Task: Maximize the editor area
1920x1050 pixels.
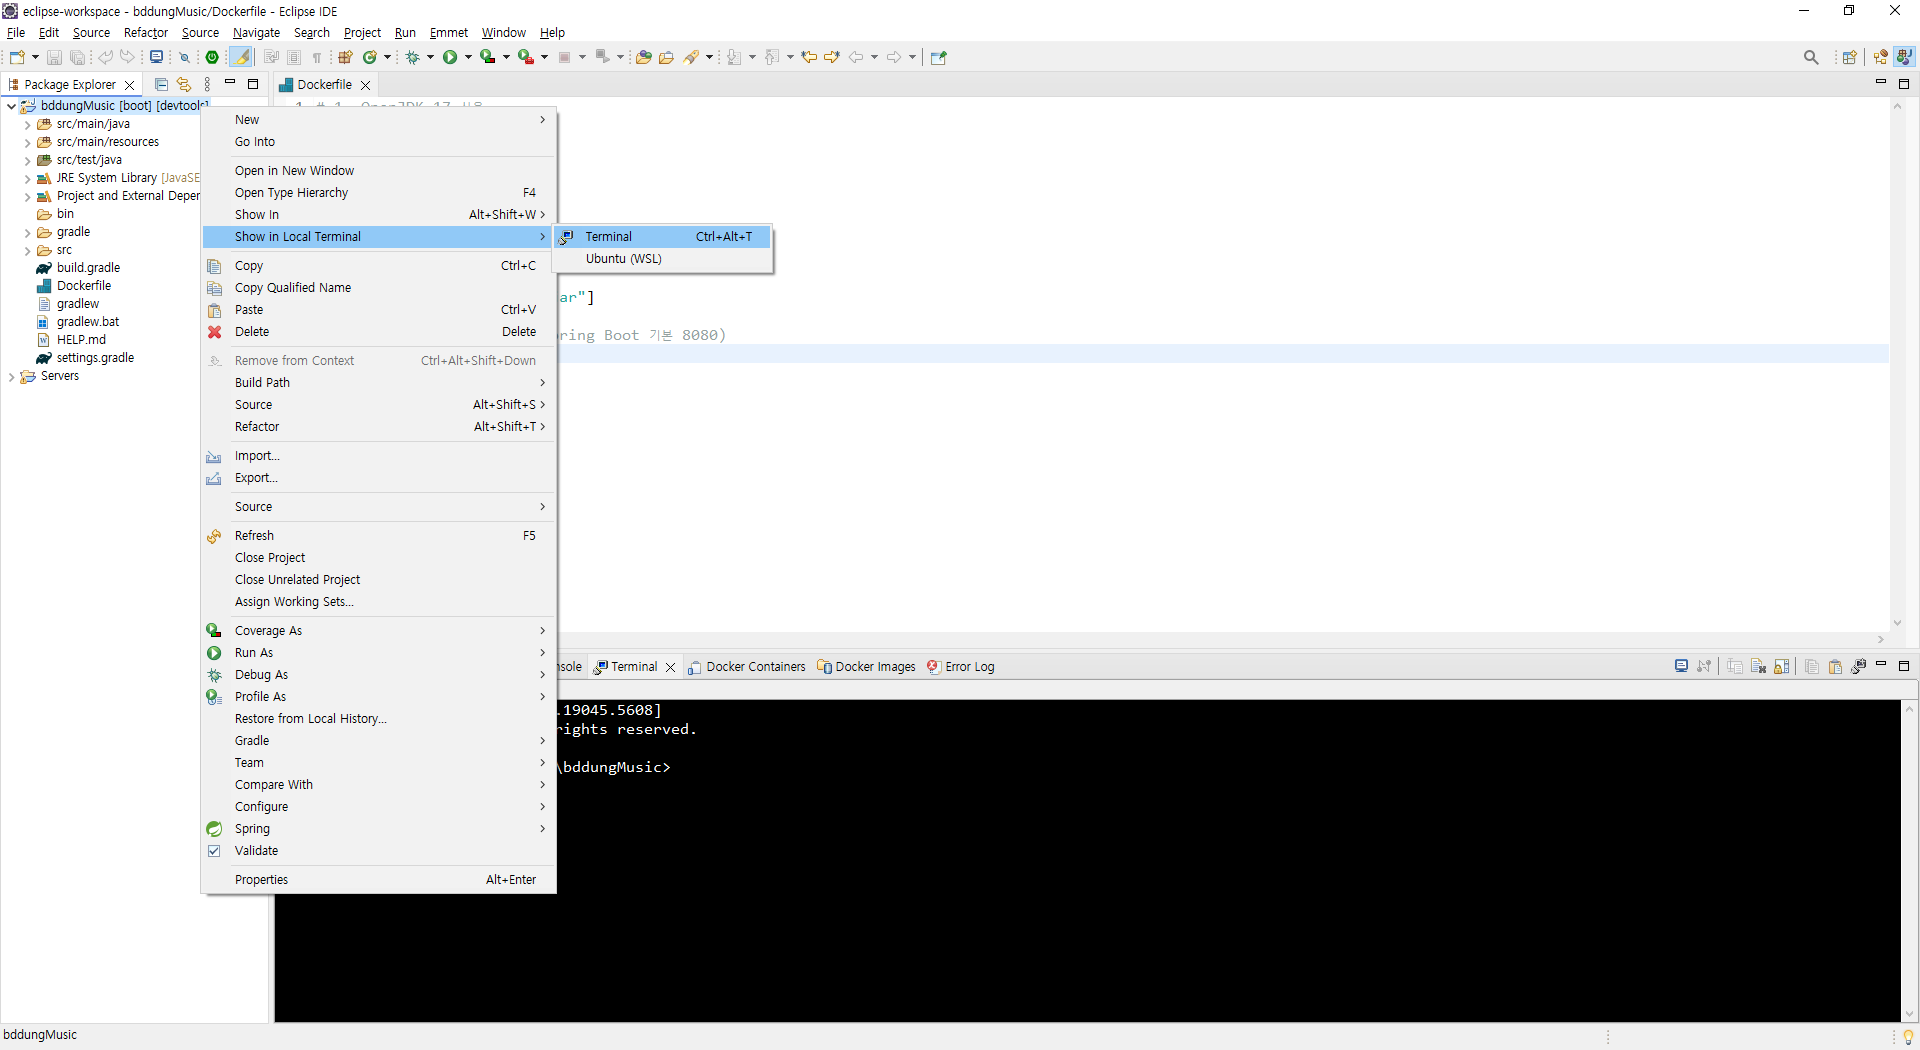Action: coord(1904,84)
